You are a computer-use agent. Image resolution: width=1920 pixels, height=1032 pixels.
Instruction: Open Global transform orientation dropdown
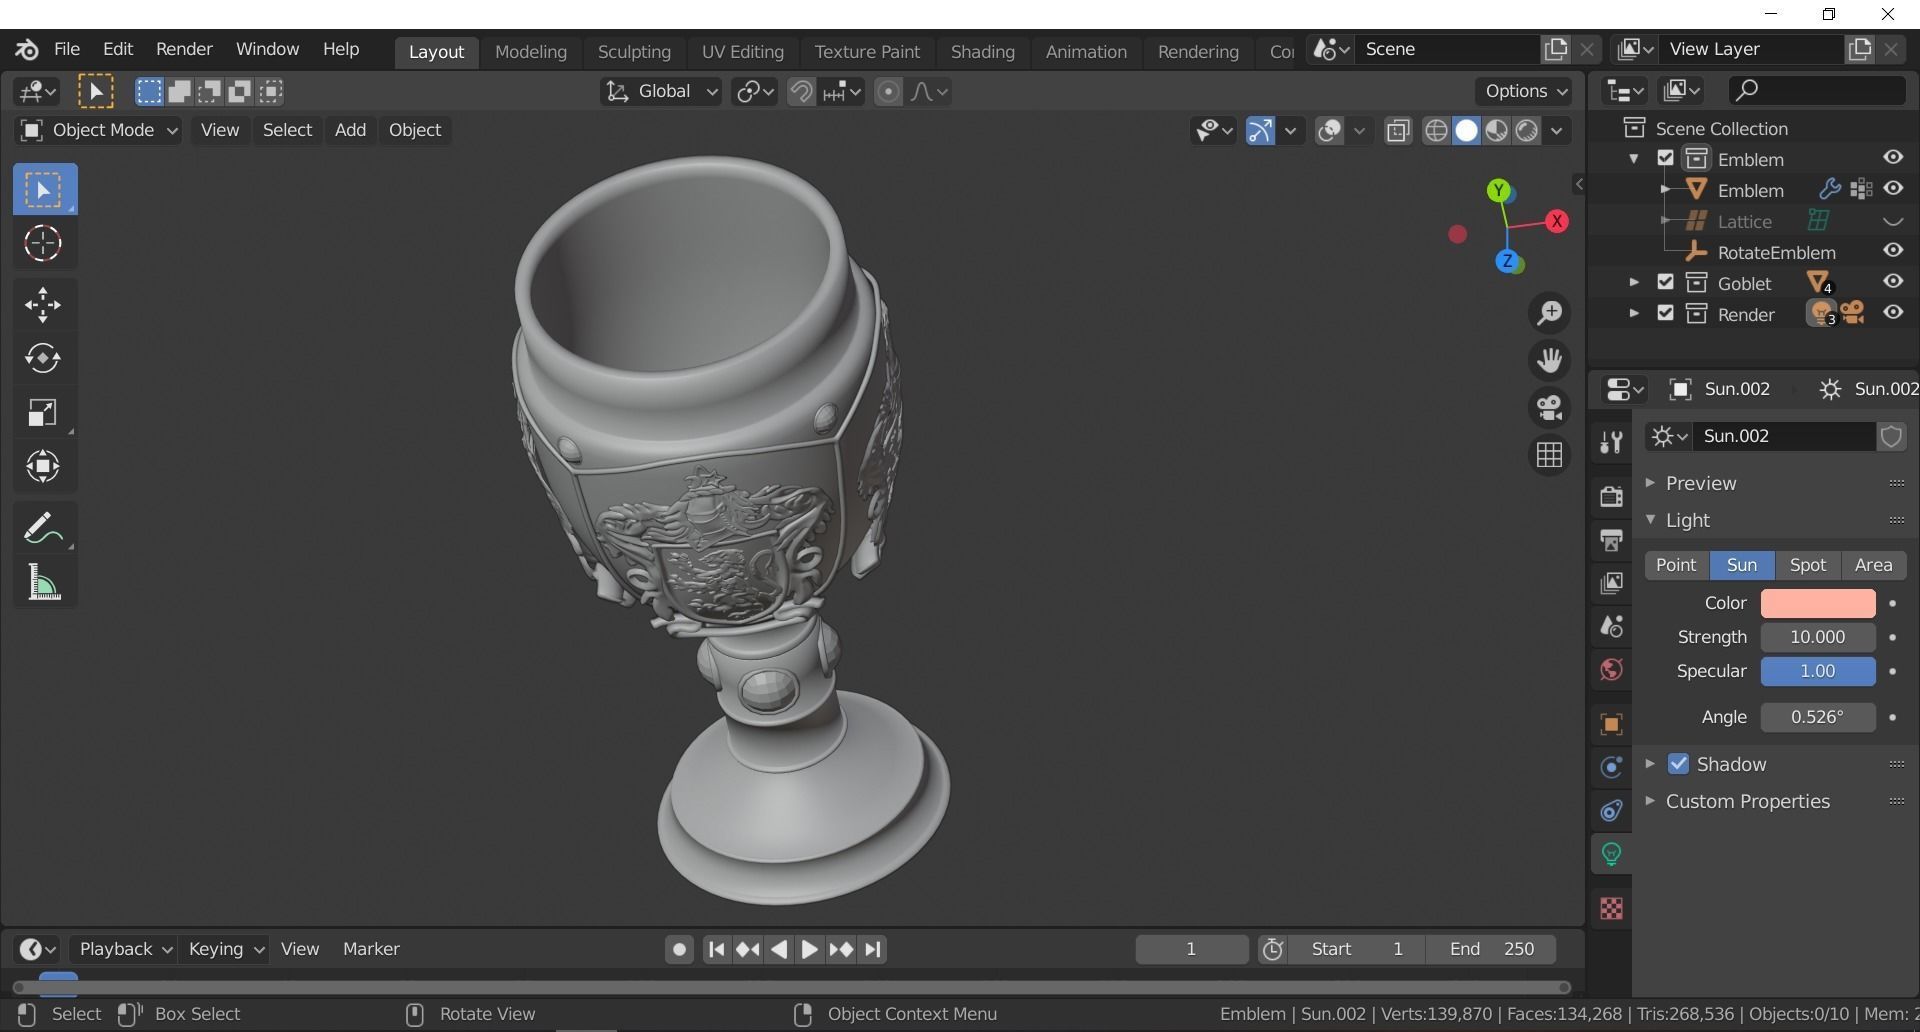pyautogui.click(x=661, y=92)
